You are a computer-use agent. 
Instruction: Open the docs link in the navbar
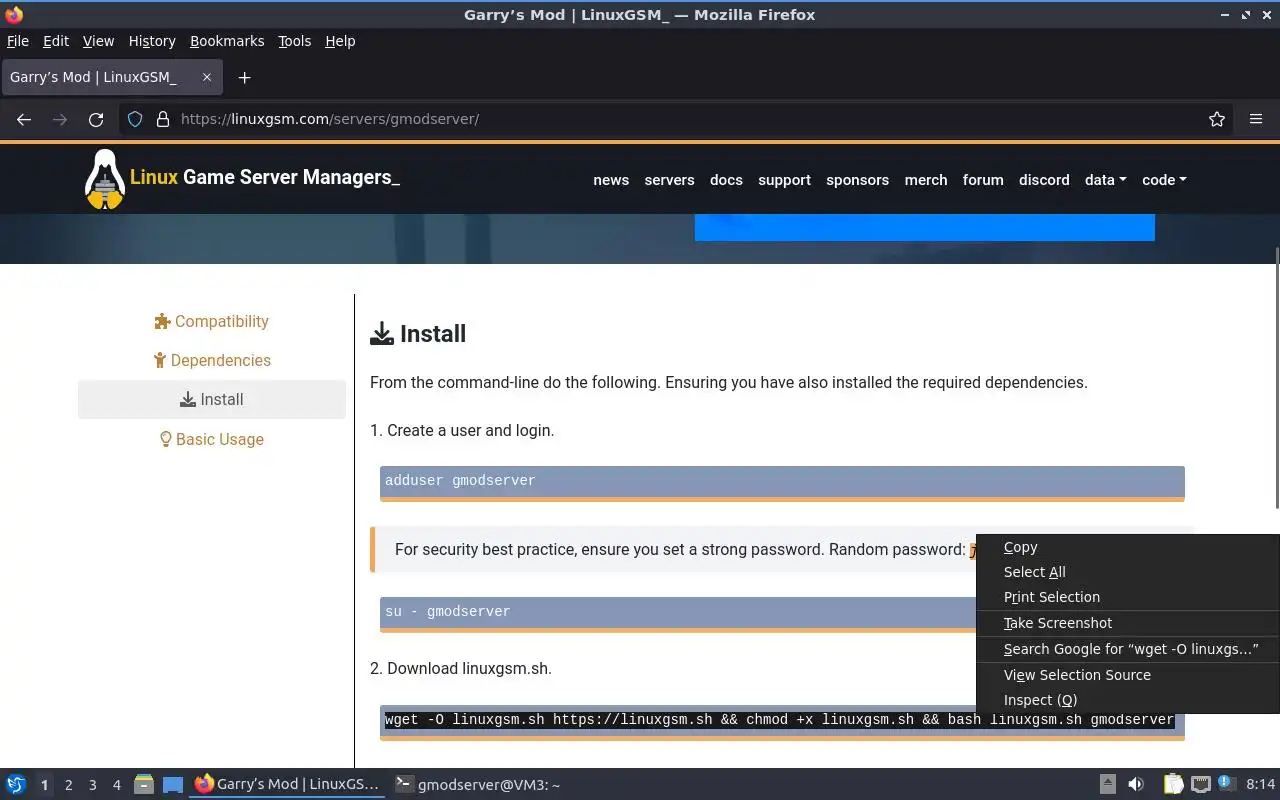click(x=726, y=180)
